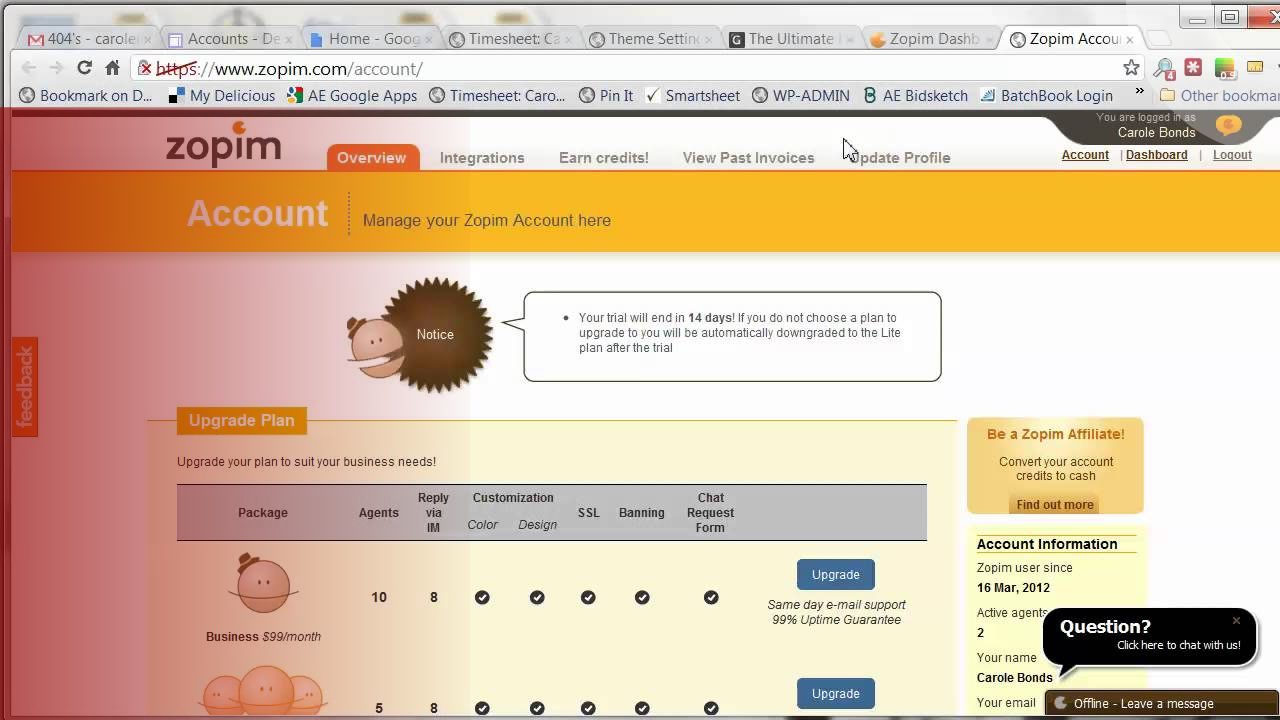
Task: Click the magnifier extension icon in toolbar
Action: (1164, 68)
